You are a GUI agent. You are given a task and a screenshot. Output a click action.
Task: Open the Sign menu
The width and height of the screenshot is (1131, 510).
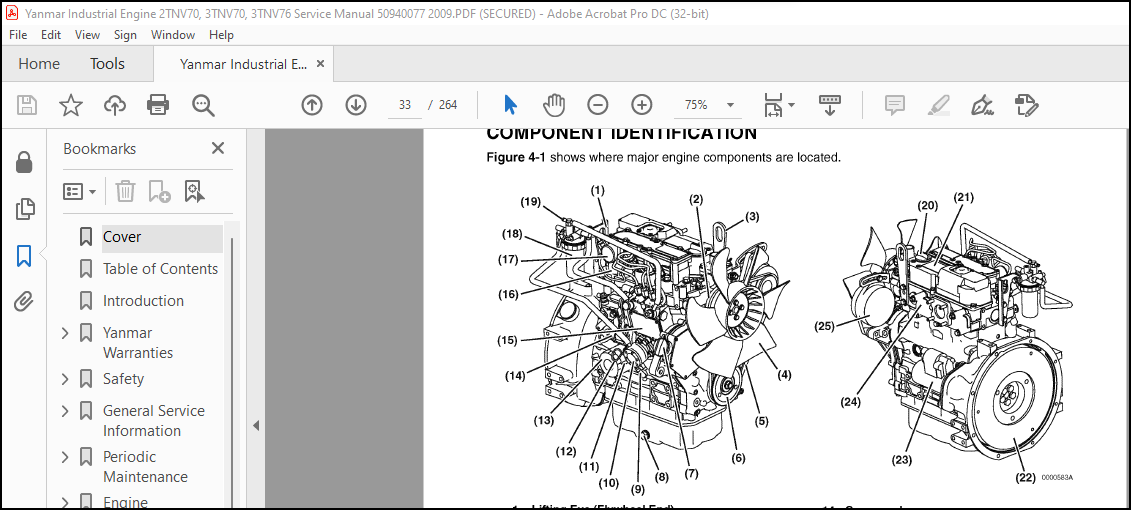pos(125,35)
